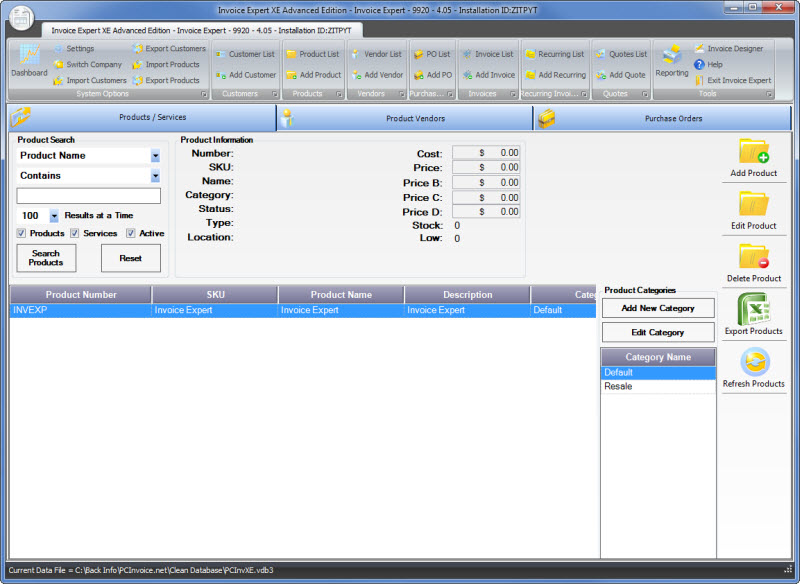Open the PO List
800x584 pixels.
pos(432,54)
